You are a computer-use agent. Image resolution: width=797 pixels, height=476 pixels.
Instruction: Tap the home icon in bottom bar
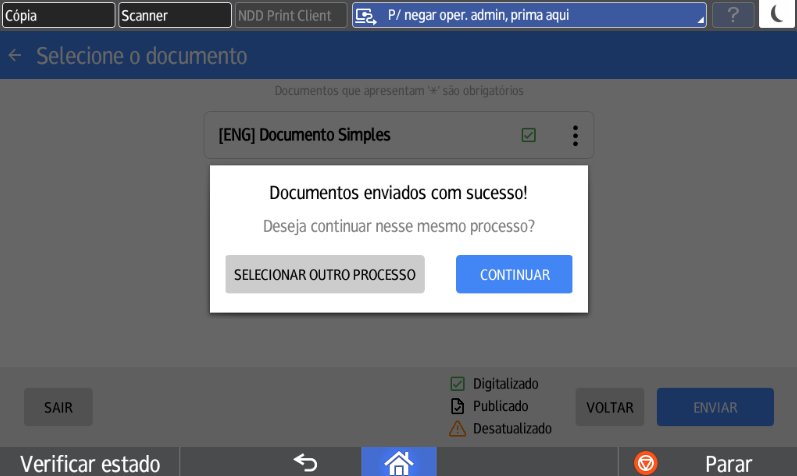399,462
